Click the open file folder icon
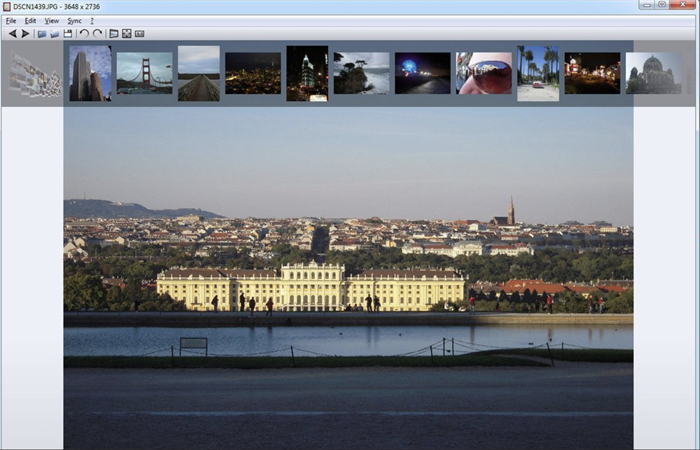 click(42, 33)
